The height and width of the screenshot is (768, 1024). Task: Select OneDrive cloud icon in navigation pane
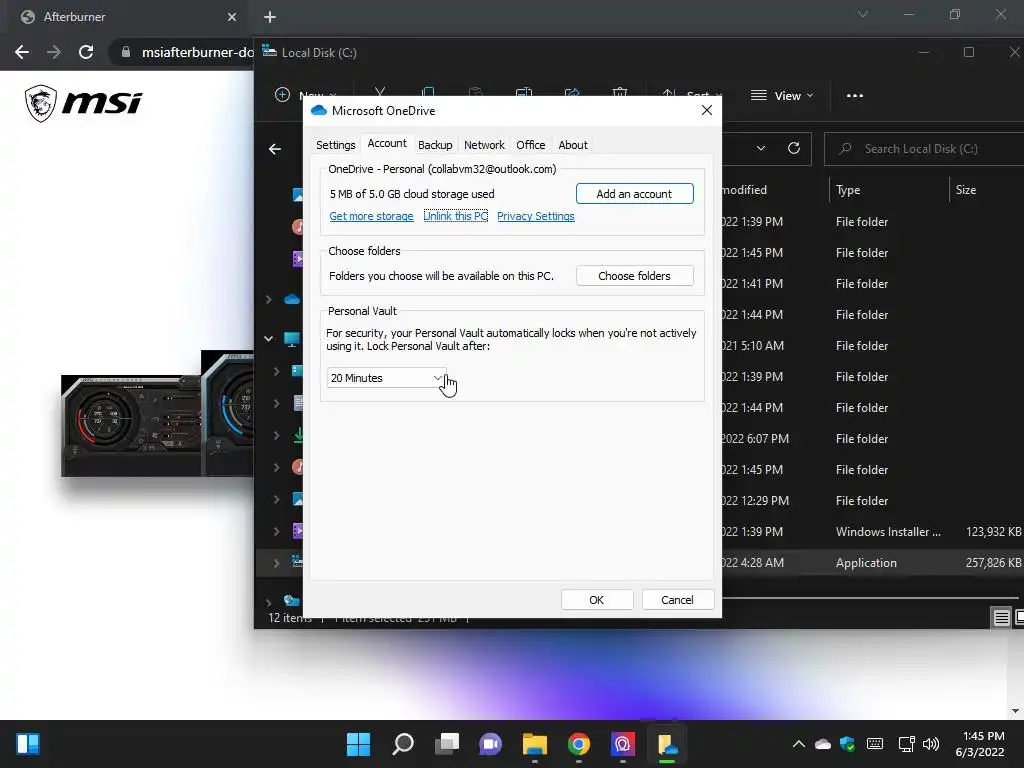(292, 299)
